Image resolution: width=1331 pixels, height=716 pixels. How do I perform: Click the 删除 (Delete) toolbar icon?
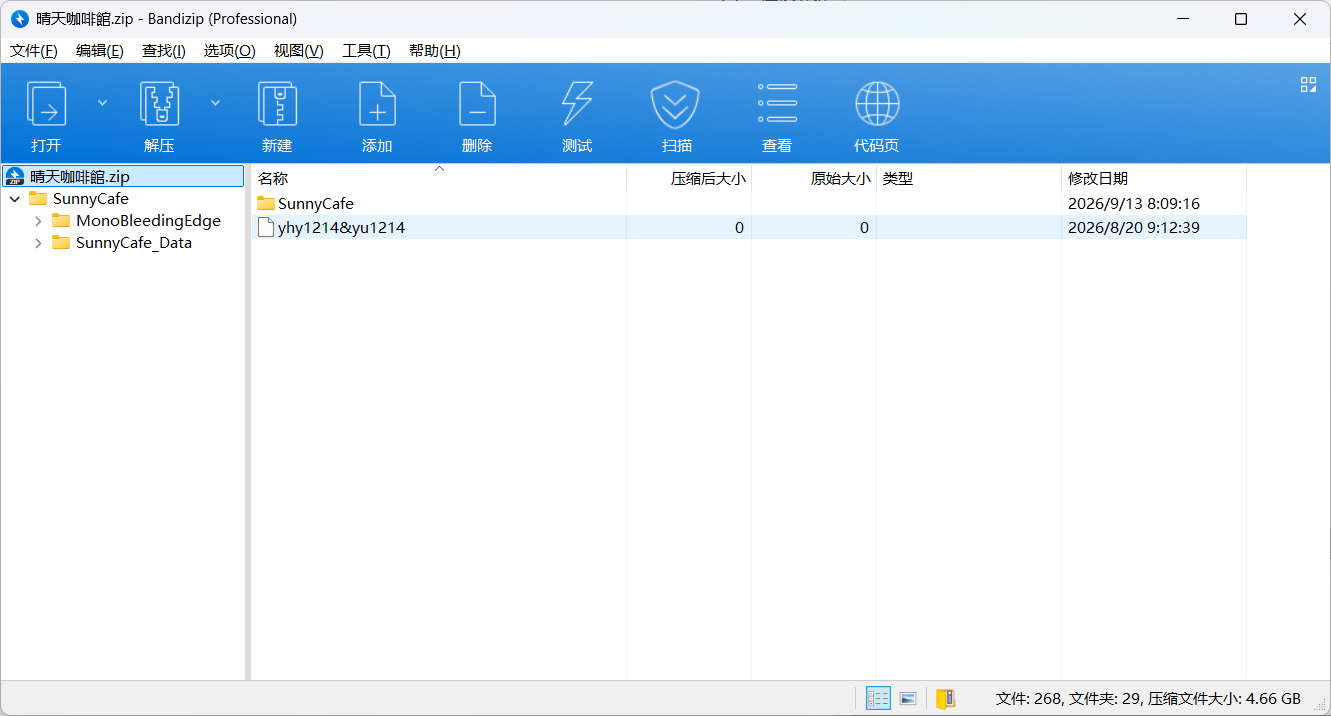(477, 104)
